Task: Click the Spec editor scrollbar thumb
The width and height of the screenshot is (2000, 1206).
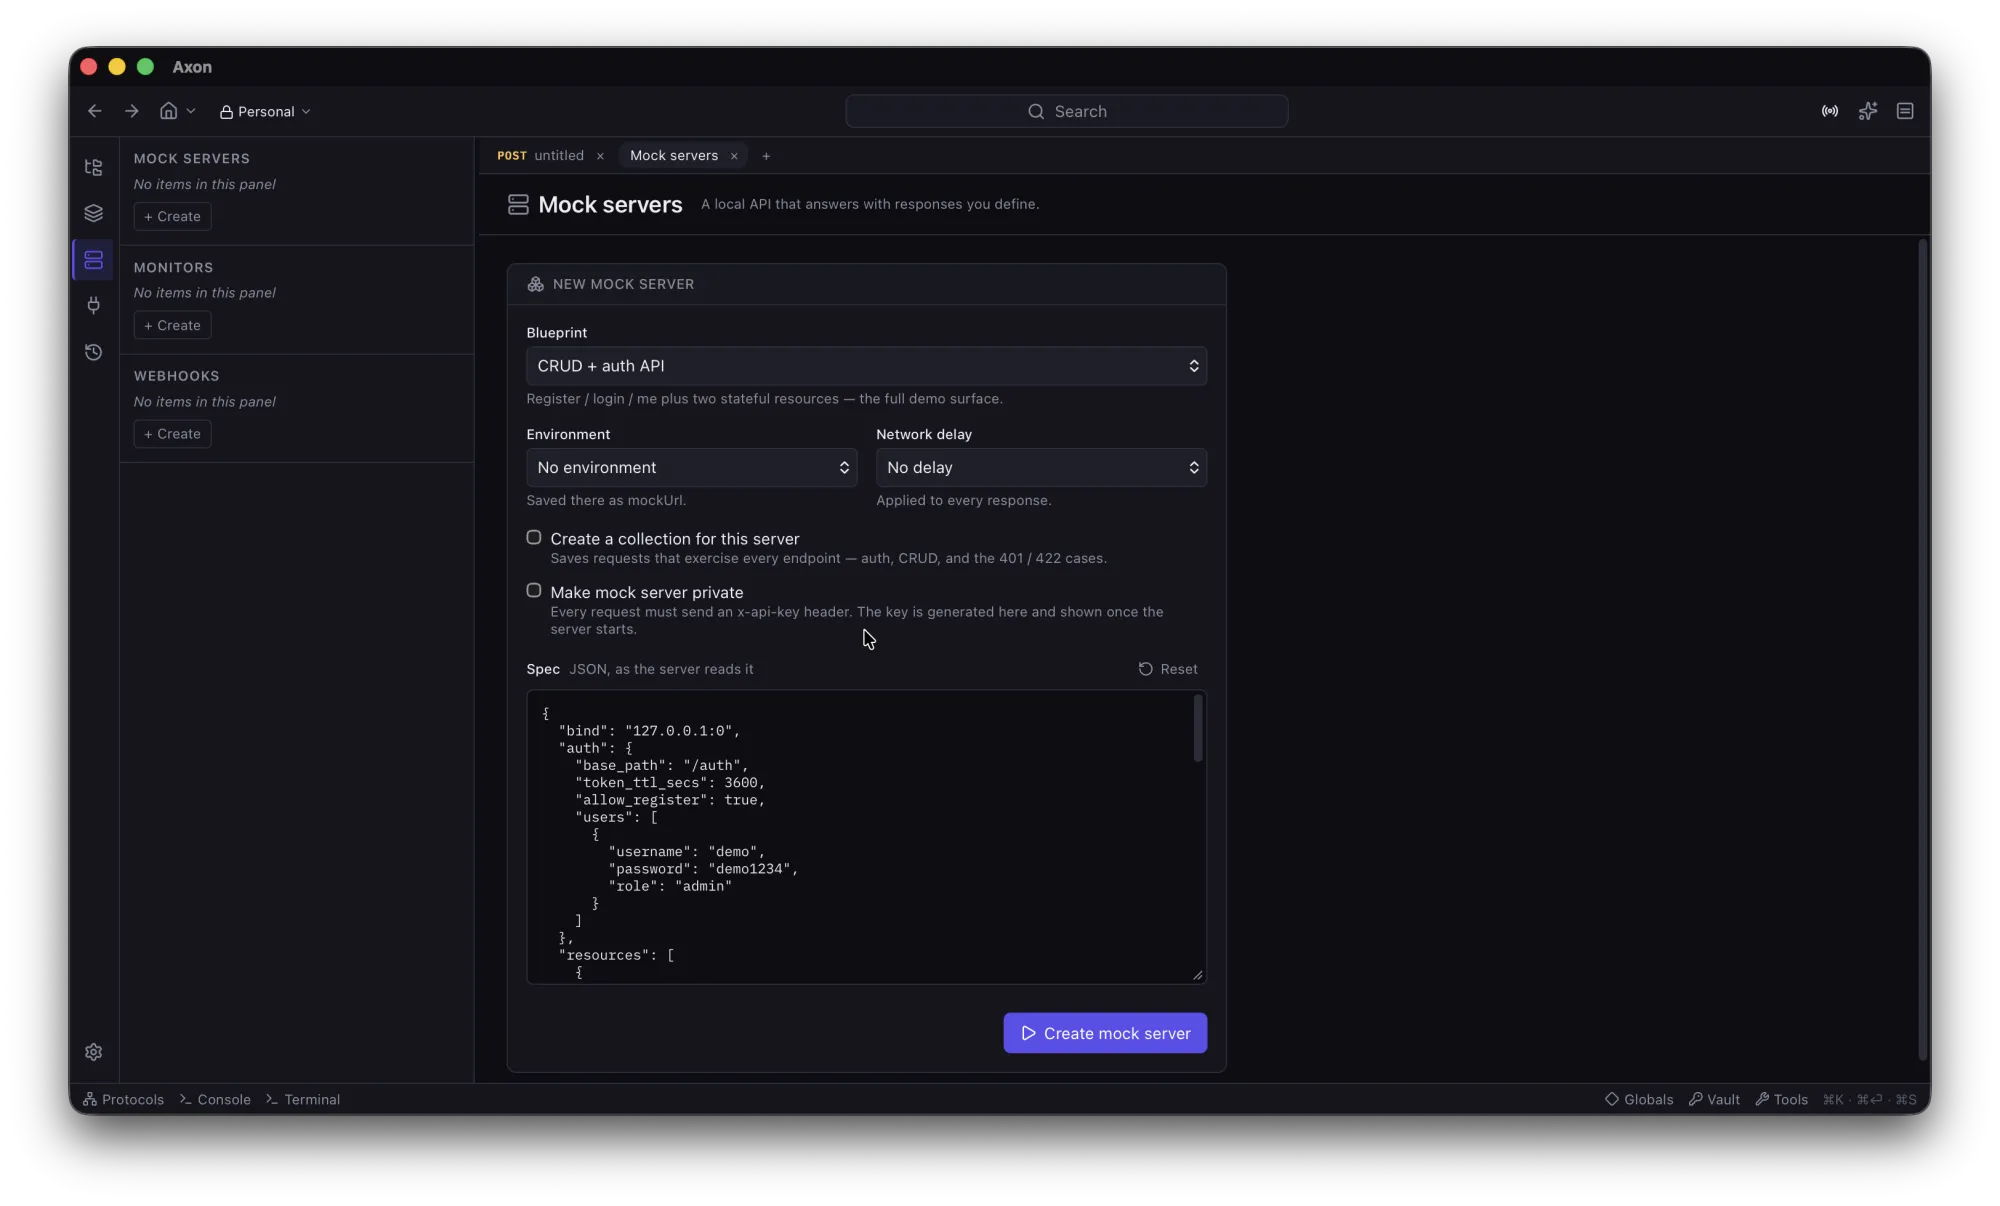Action: point(1198,729)
